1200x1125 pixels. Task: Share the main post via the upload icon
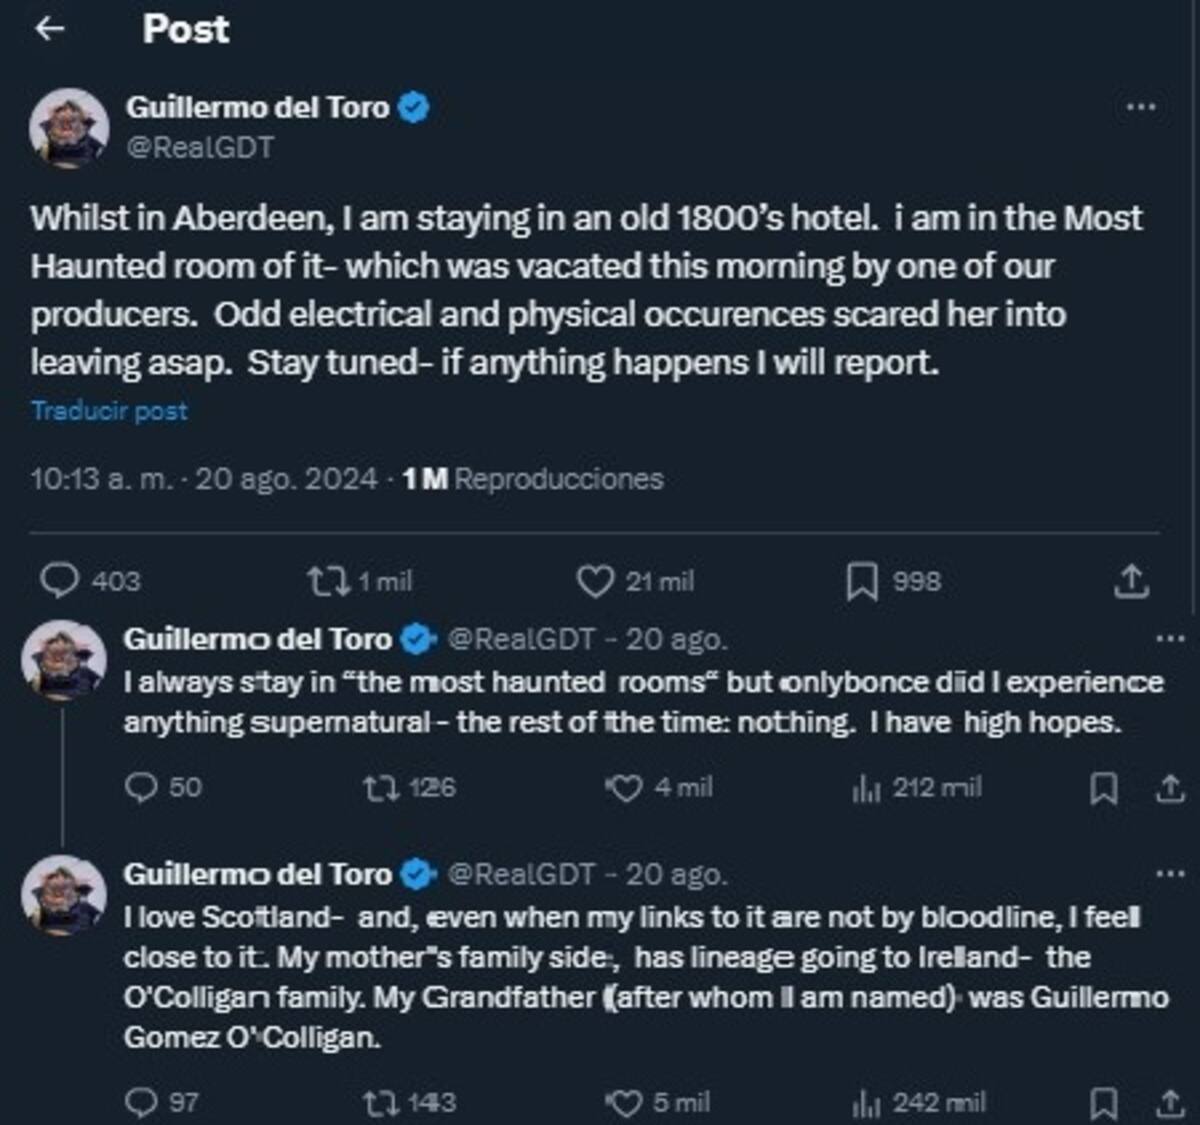(x=1130, y=580)
